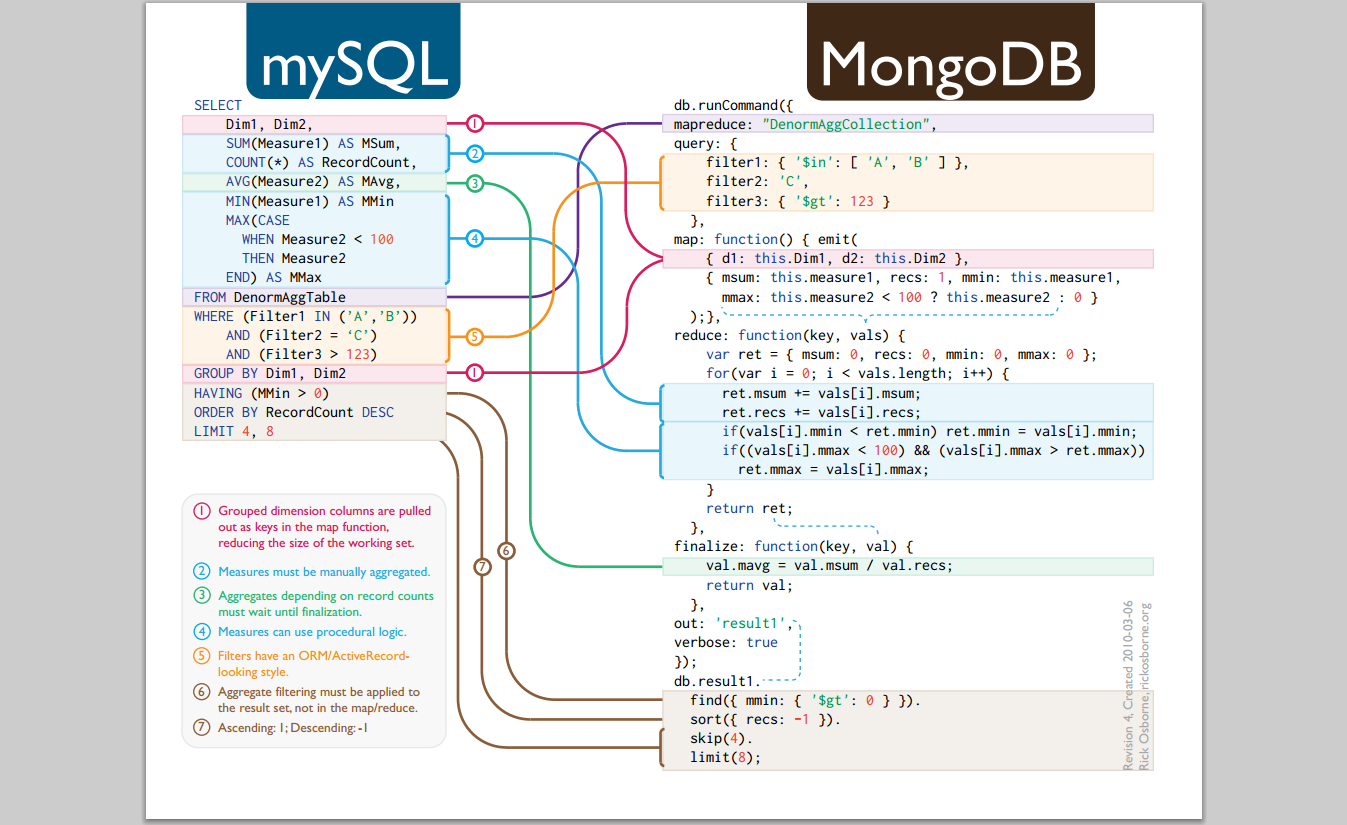Click the 'find({ mmin: { $gt: 0 } })' line
1347x825 pixels.
(804, 701)
